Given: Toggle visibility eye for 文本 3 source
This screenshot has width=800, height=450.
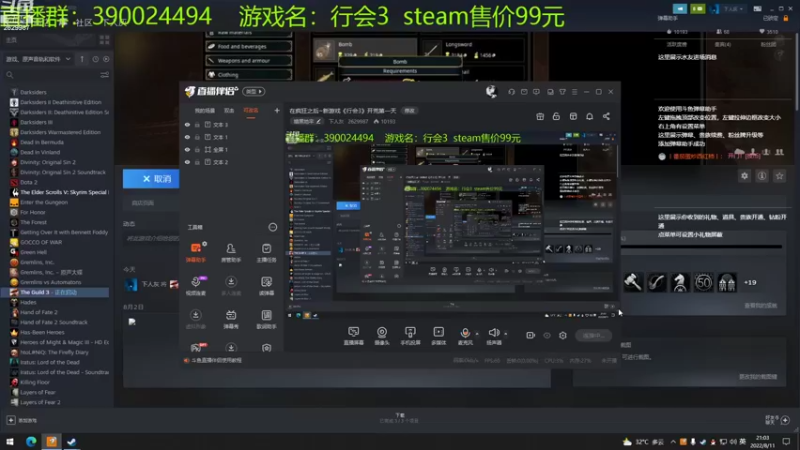Looking at the screenshot, I should click(187, 124).
